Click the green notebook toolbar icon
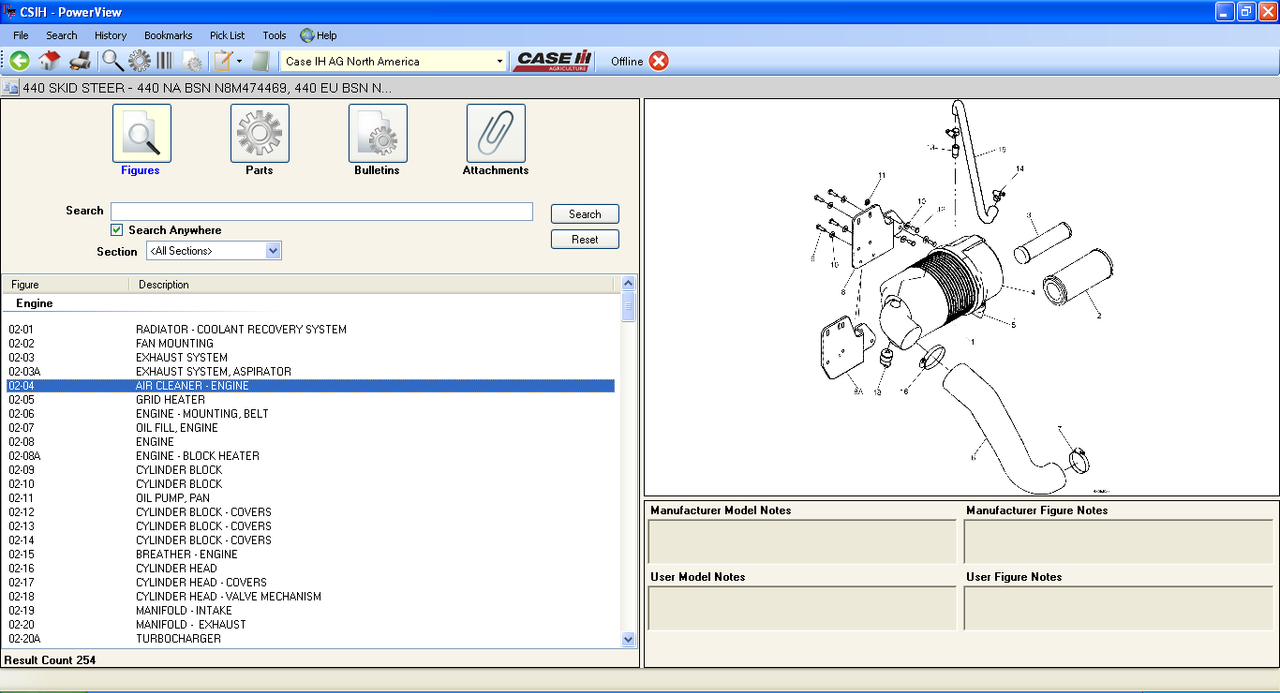This screenshot has height=693, width=1280. click(x=261, y=61)
